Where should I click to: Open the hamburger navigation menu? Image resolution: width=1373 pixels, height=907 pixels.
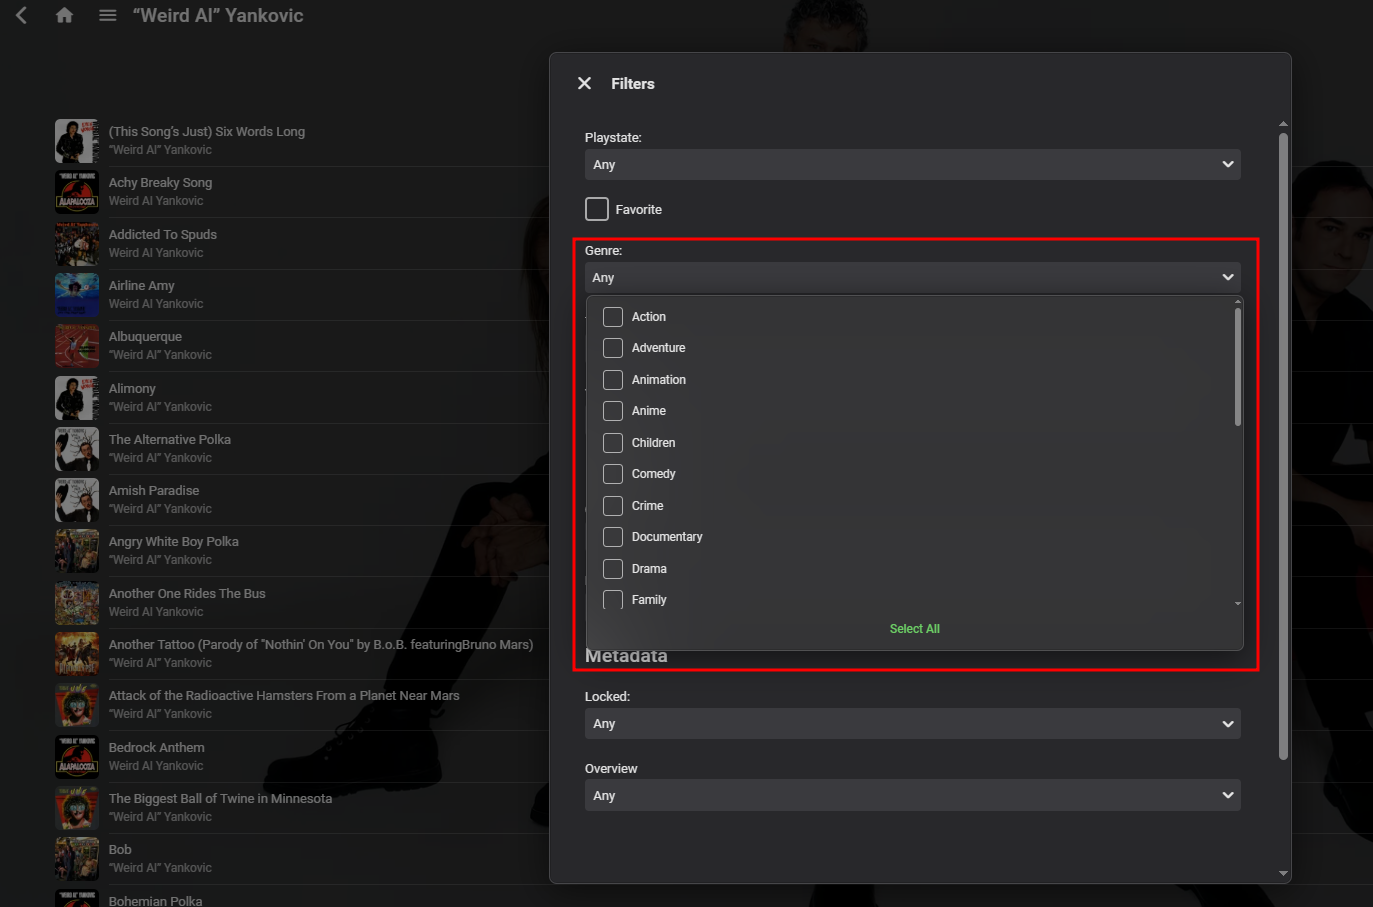(x=108, y=15)
